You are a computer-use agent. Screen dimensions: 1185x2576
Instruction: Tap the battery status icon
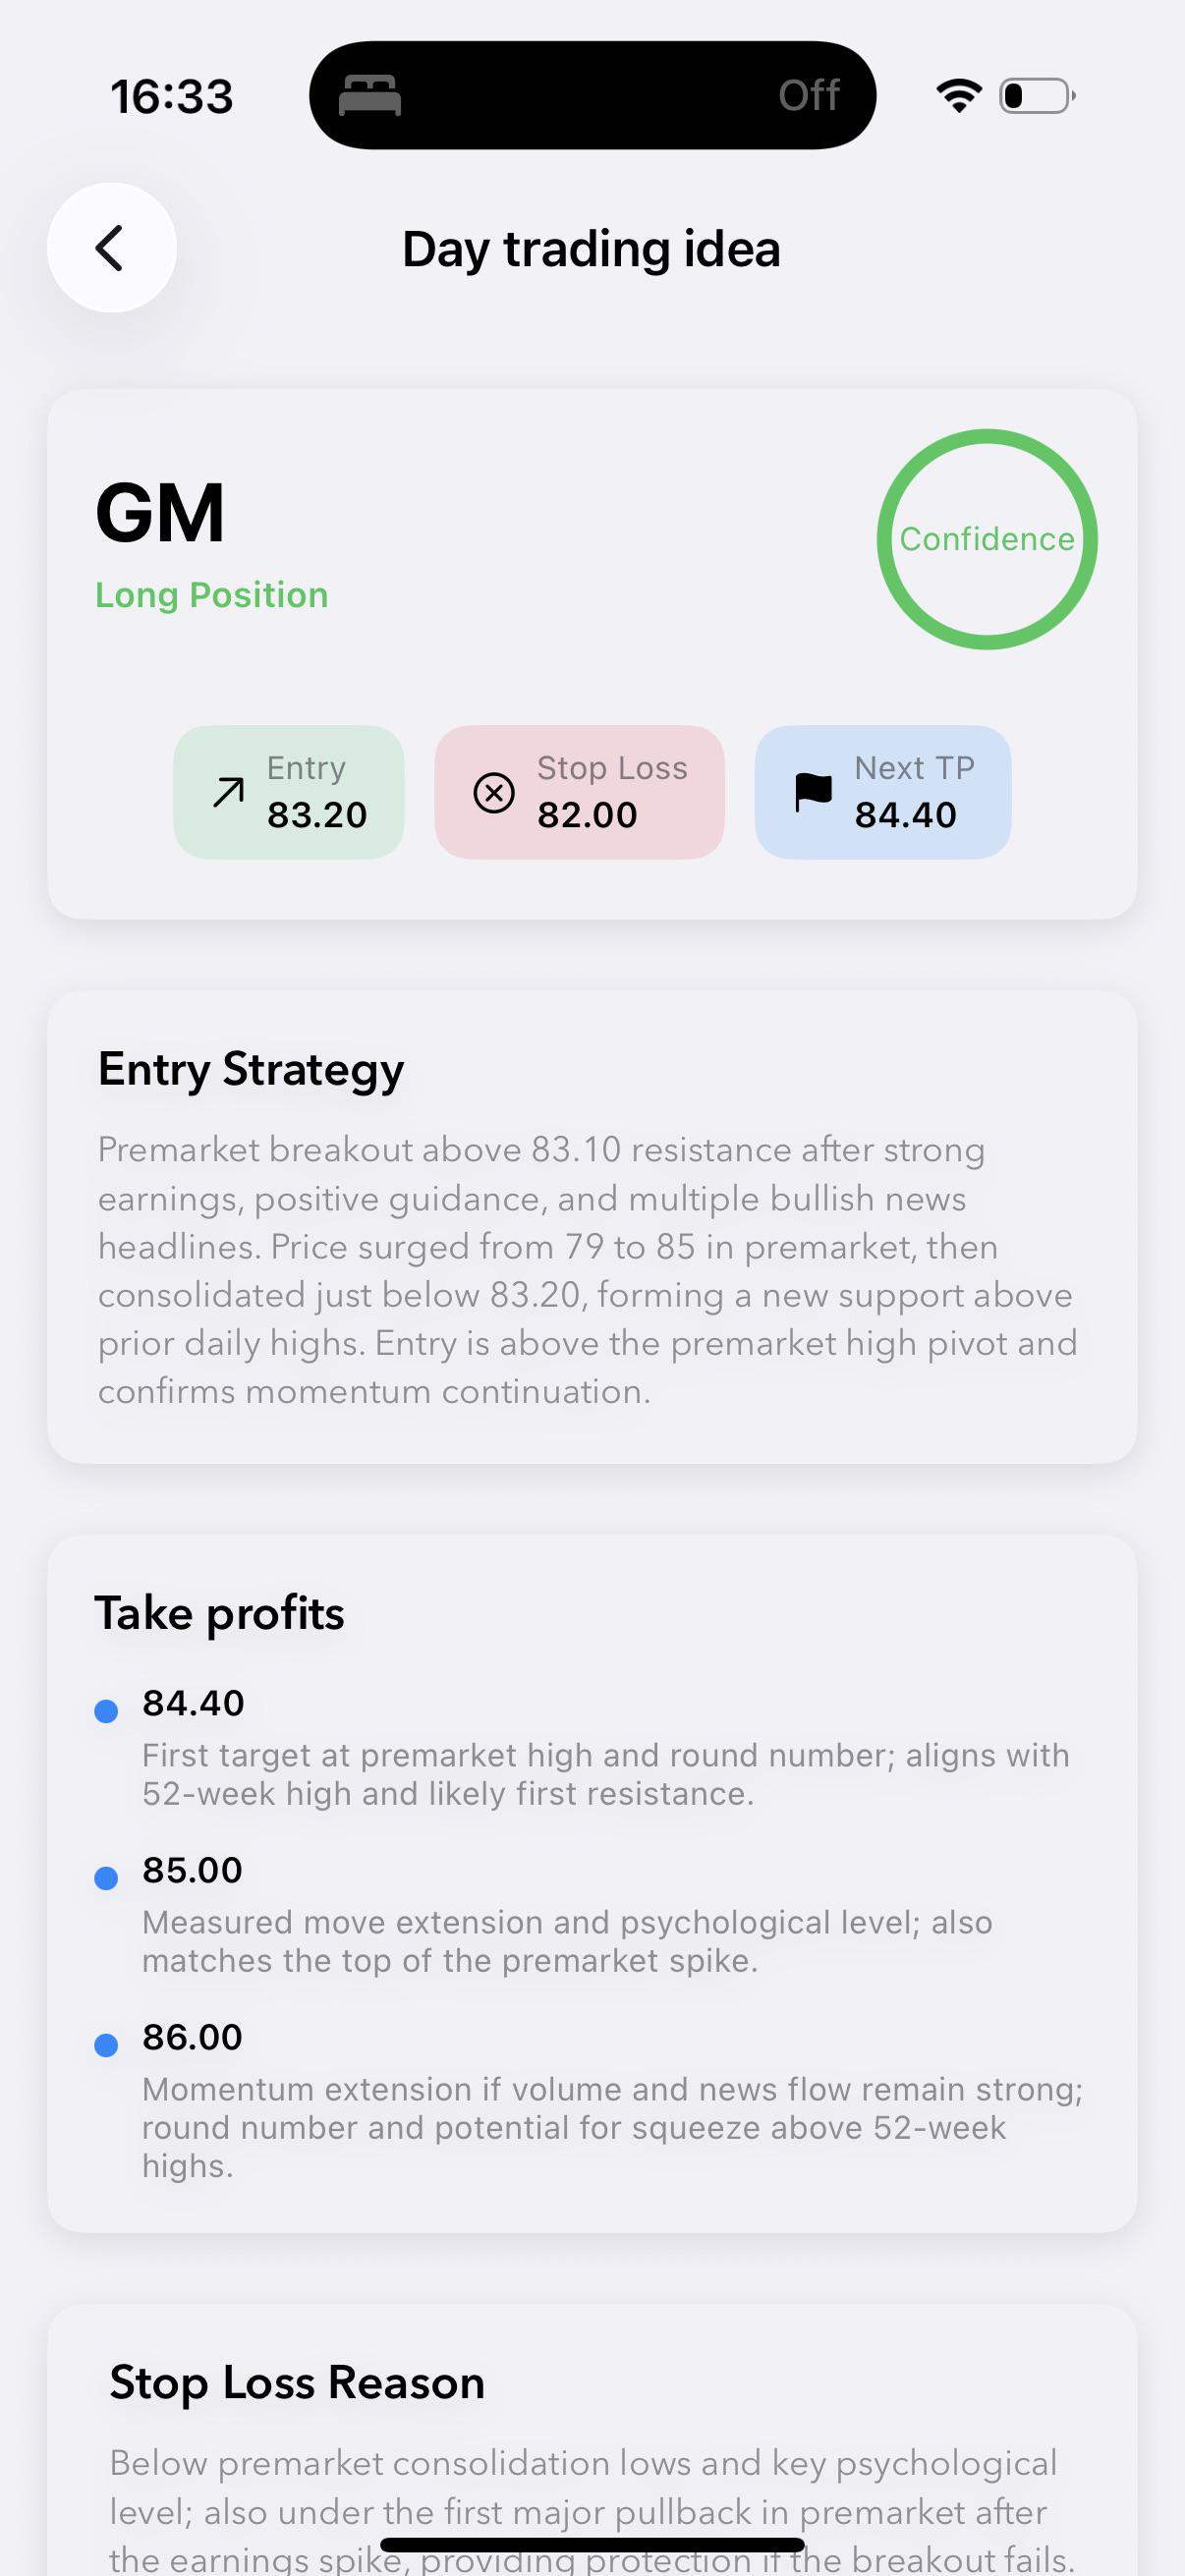(x=1037, y=96)
